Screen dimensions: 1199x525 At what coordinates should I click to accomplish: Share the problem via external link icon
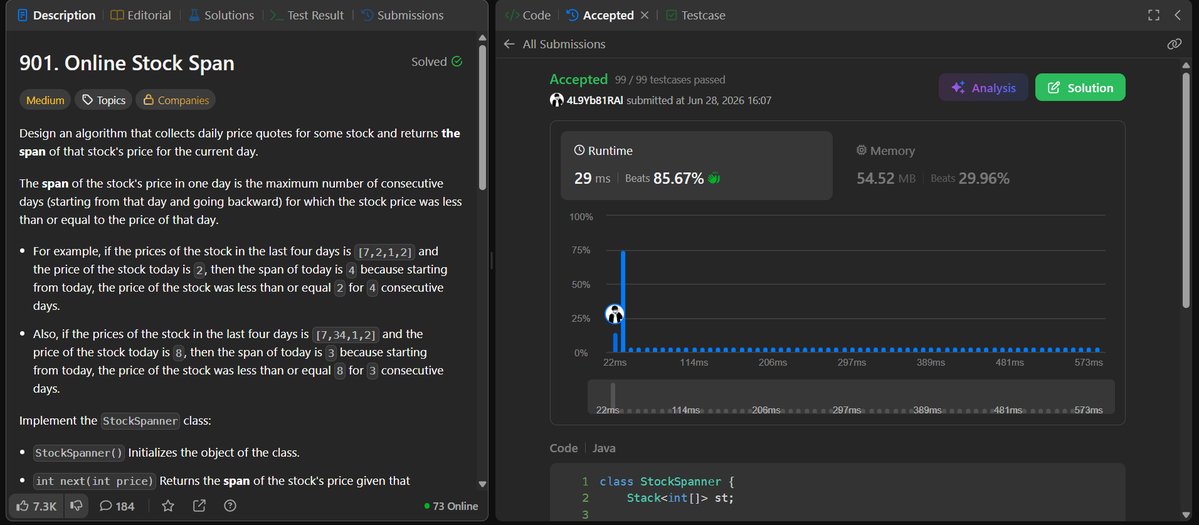[x=199, y=506]
